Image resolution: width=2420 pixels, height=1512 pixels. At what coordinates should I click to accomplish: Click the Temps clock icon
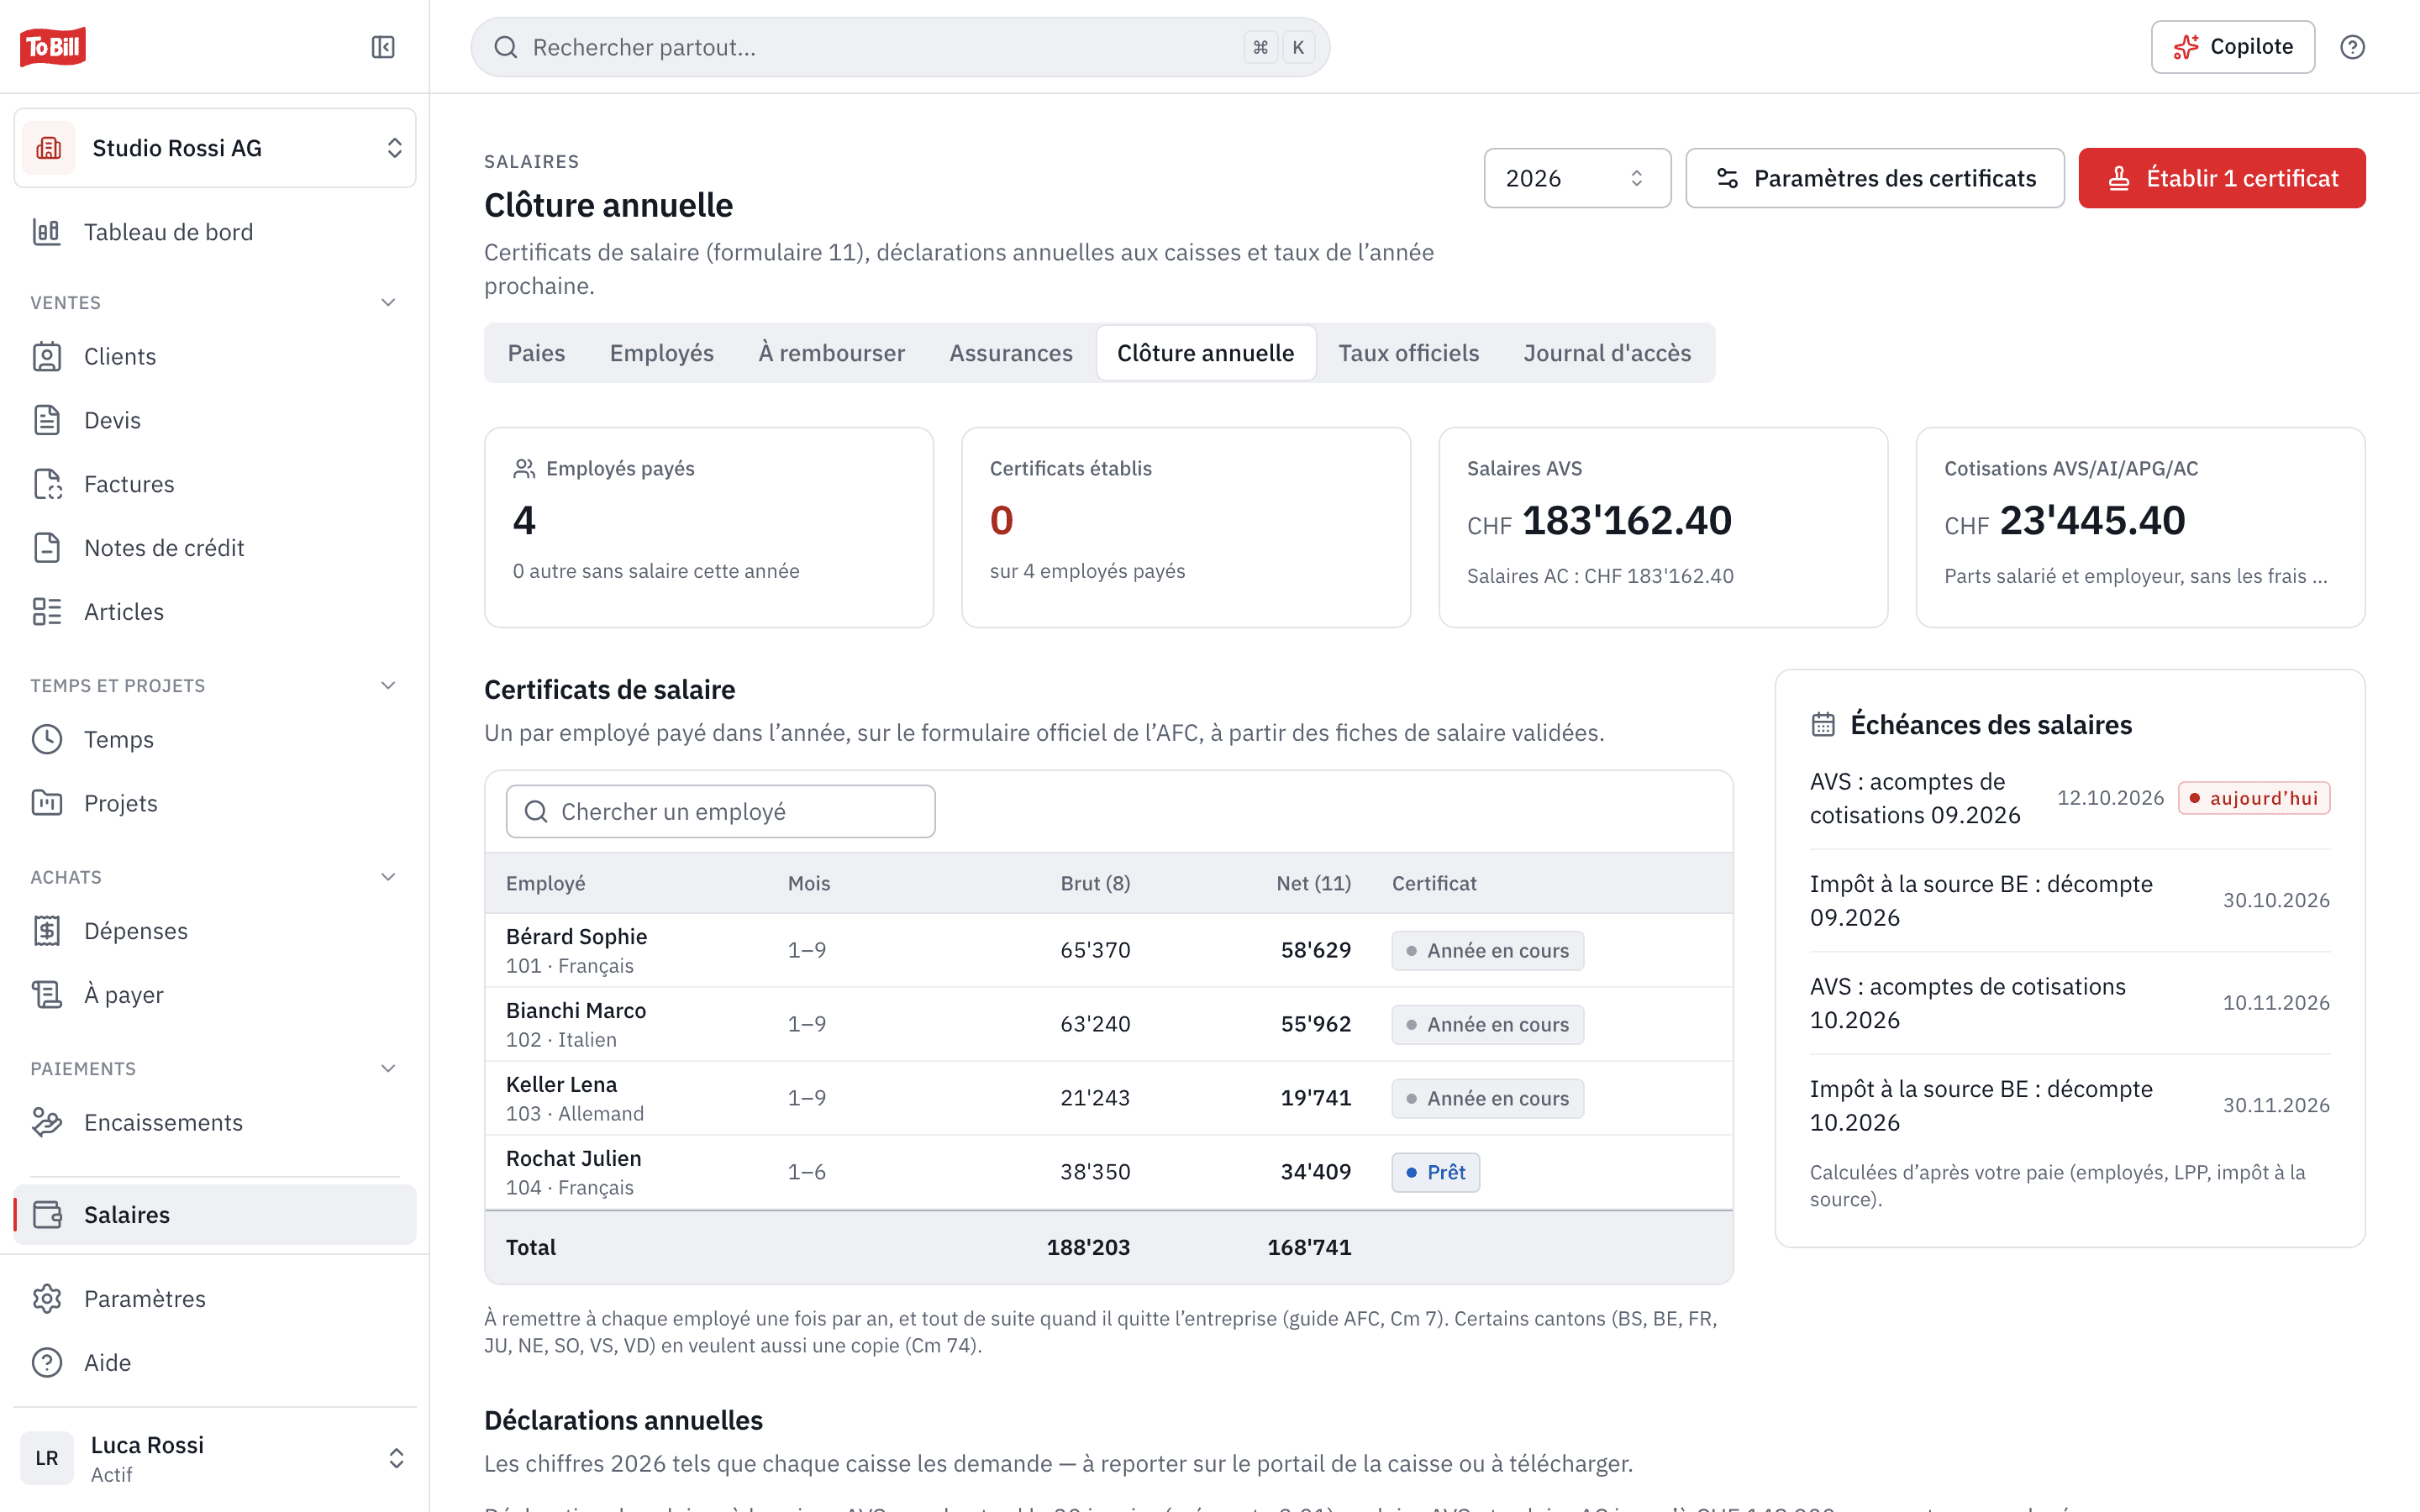click(x=47, y=739)
